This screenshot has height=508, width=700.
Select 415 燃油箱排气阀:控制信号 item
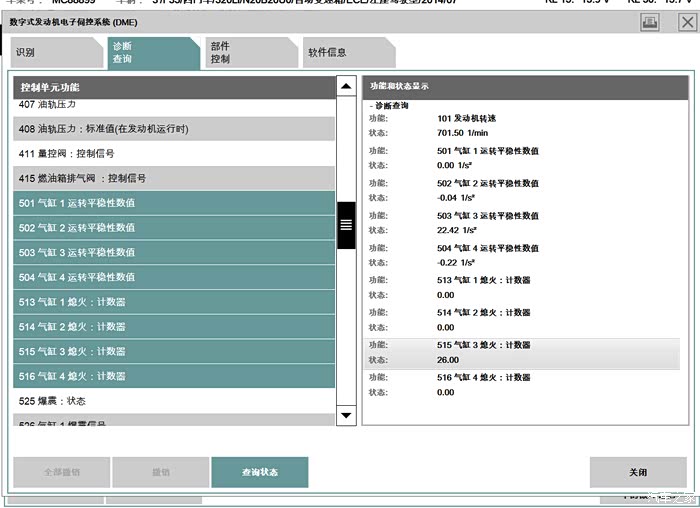click(x=174, y=178)
